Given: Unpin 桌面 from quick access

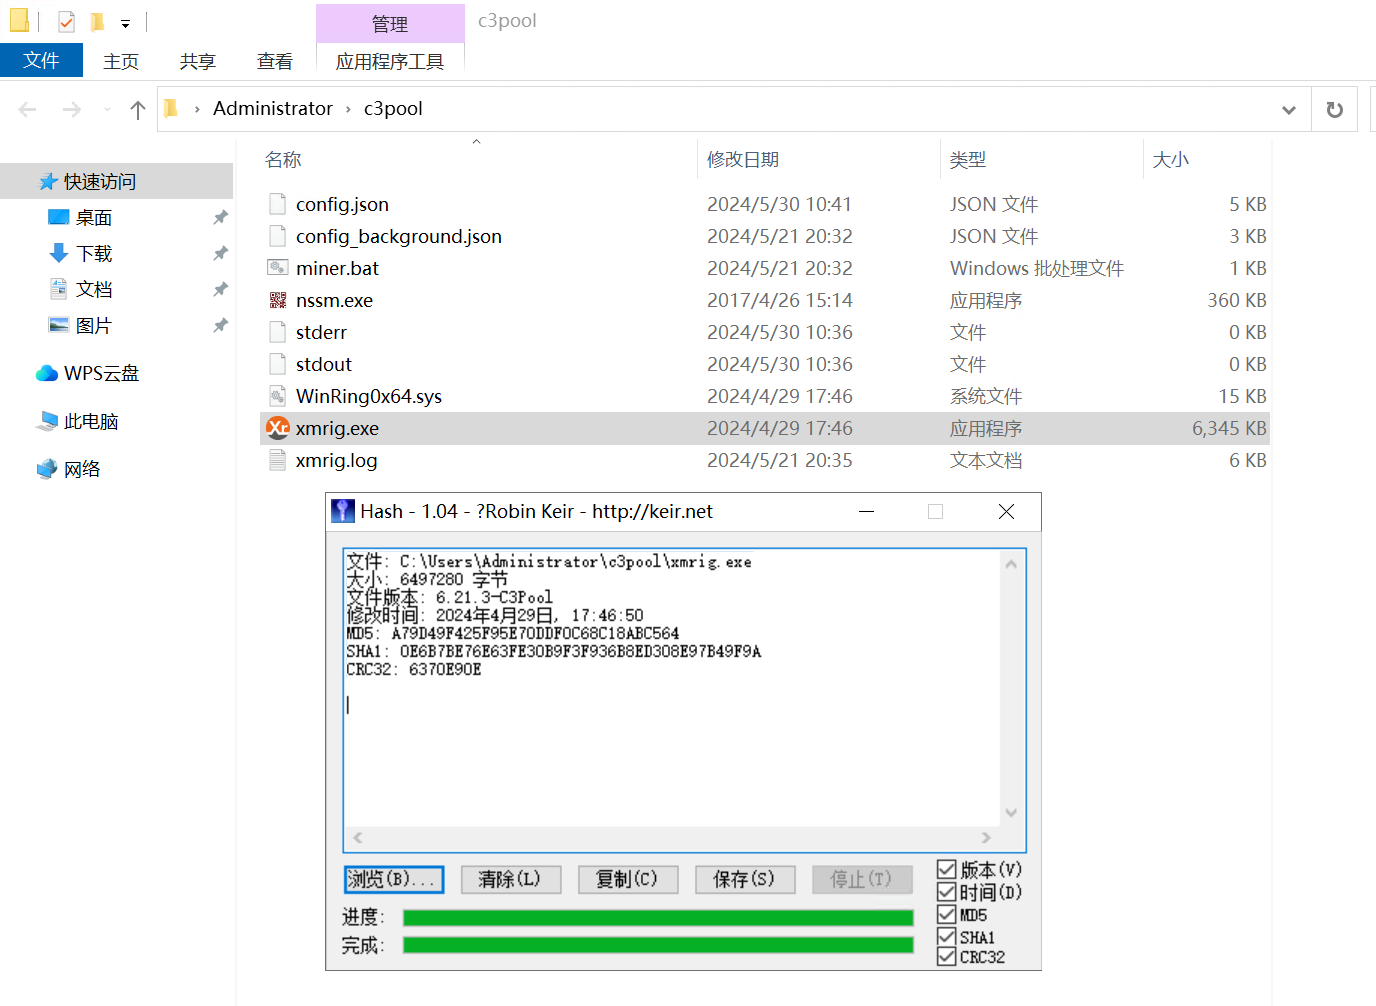Looking at the screenshot, I should point(220,217).
